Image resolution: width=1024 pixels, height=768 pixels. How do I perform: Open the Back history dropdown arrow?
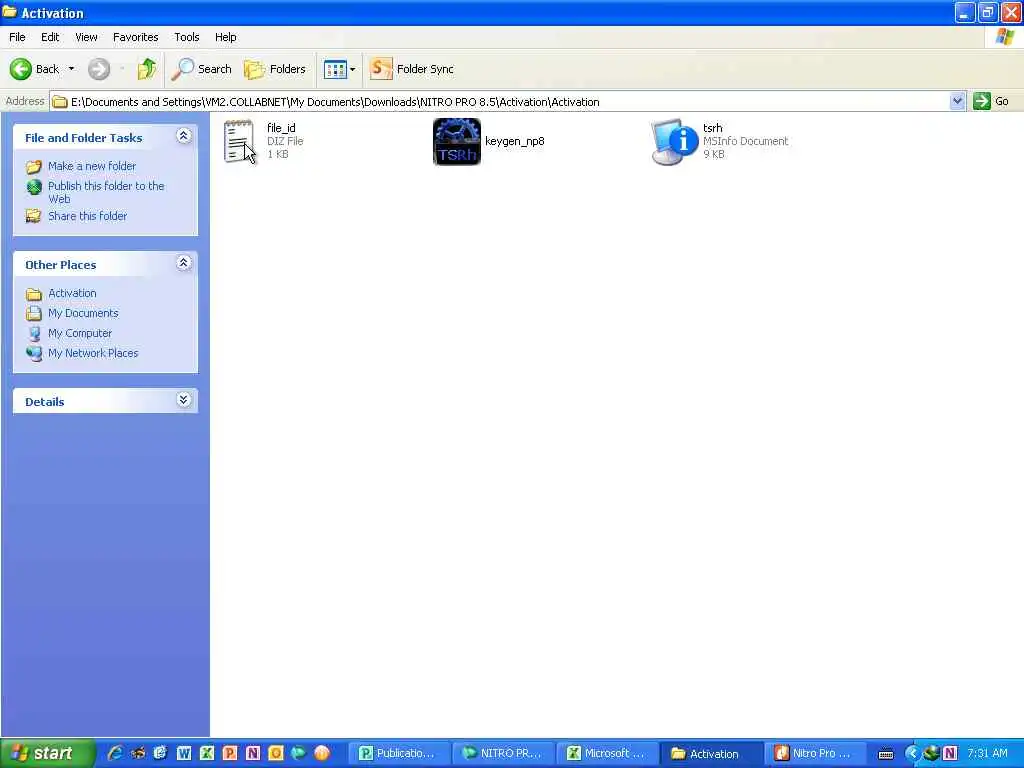(71, 69)
